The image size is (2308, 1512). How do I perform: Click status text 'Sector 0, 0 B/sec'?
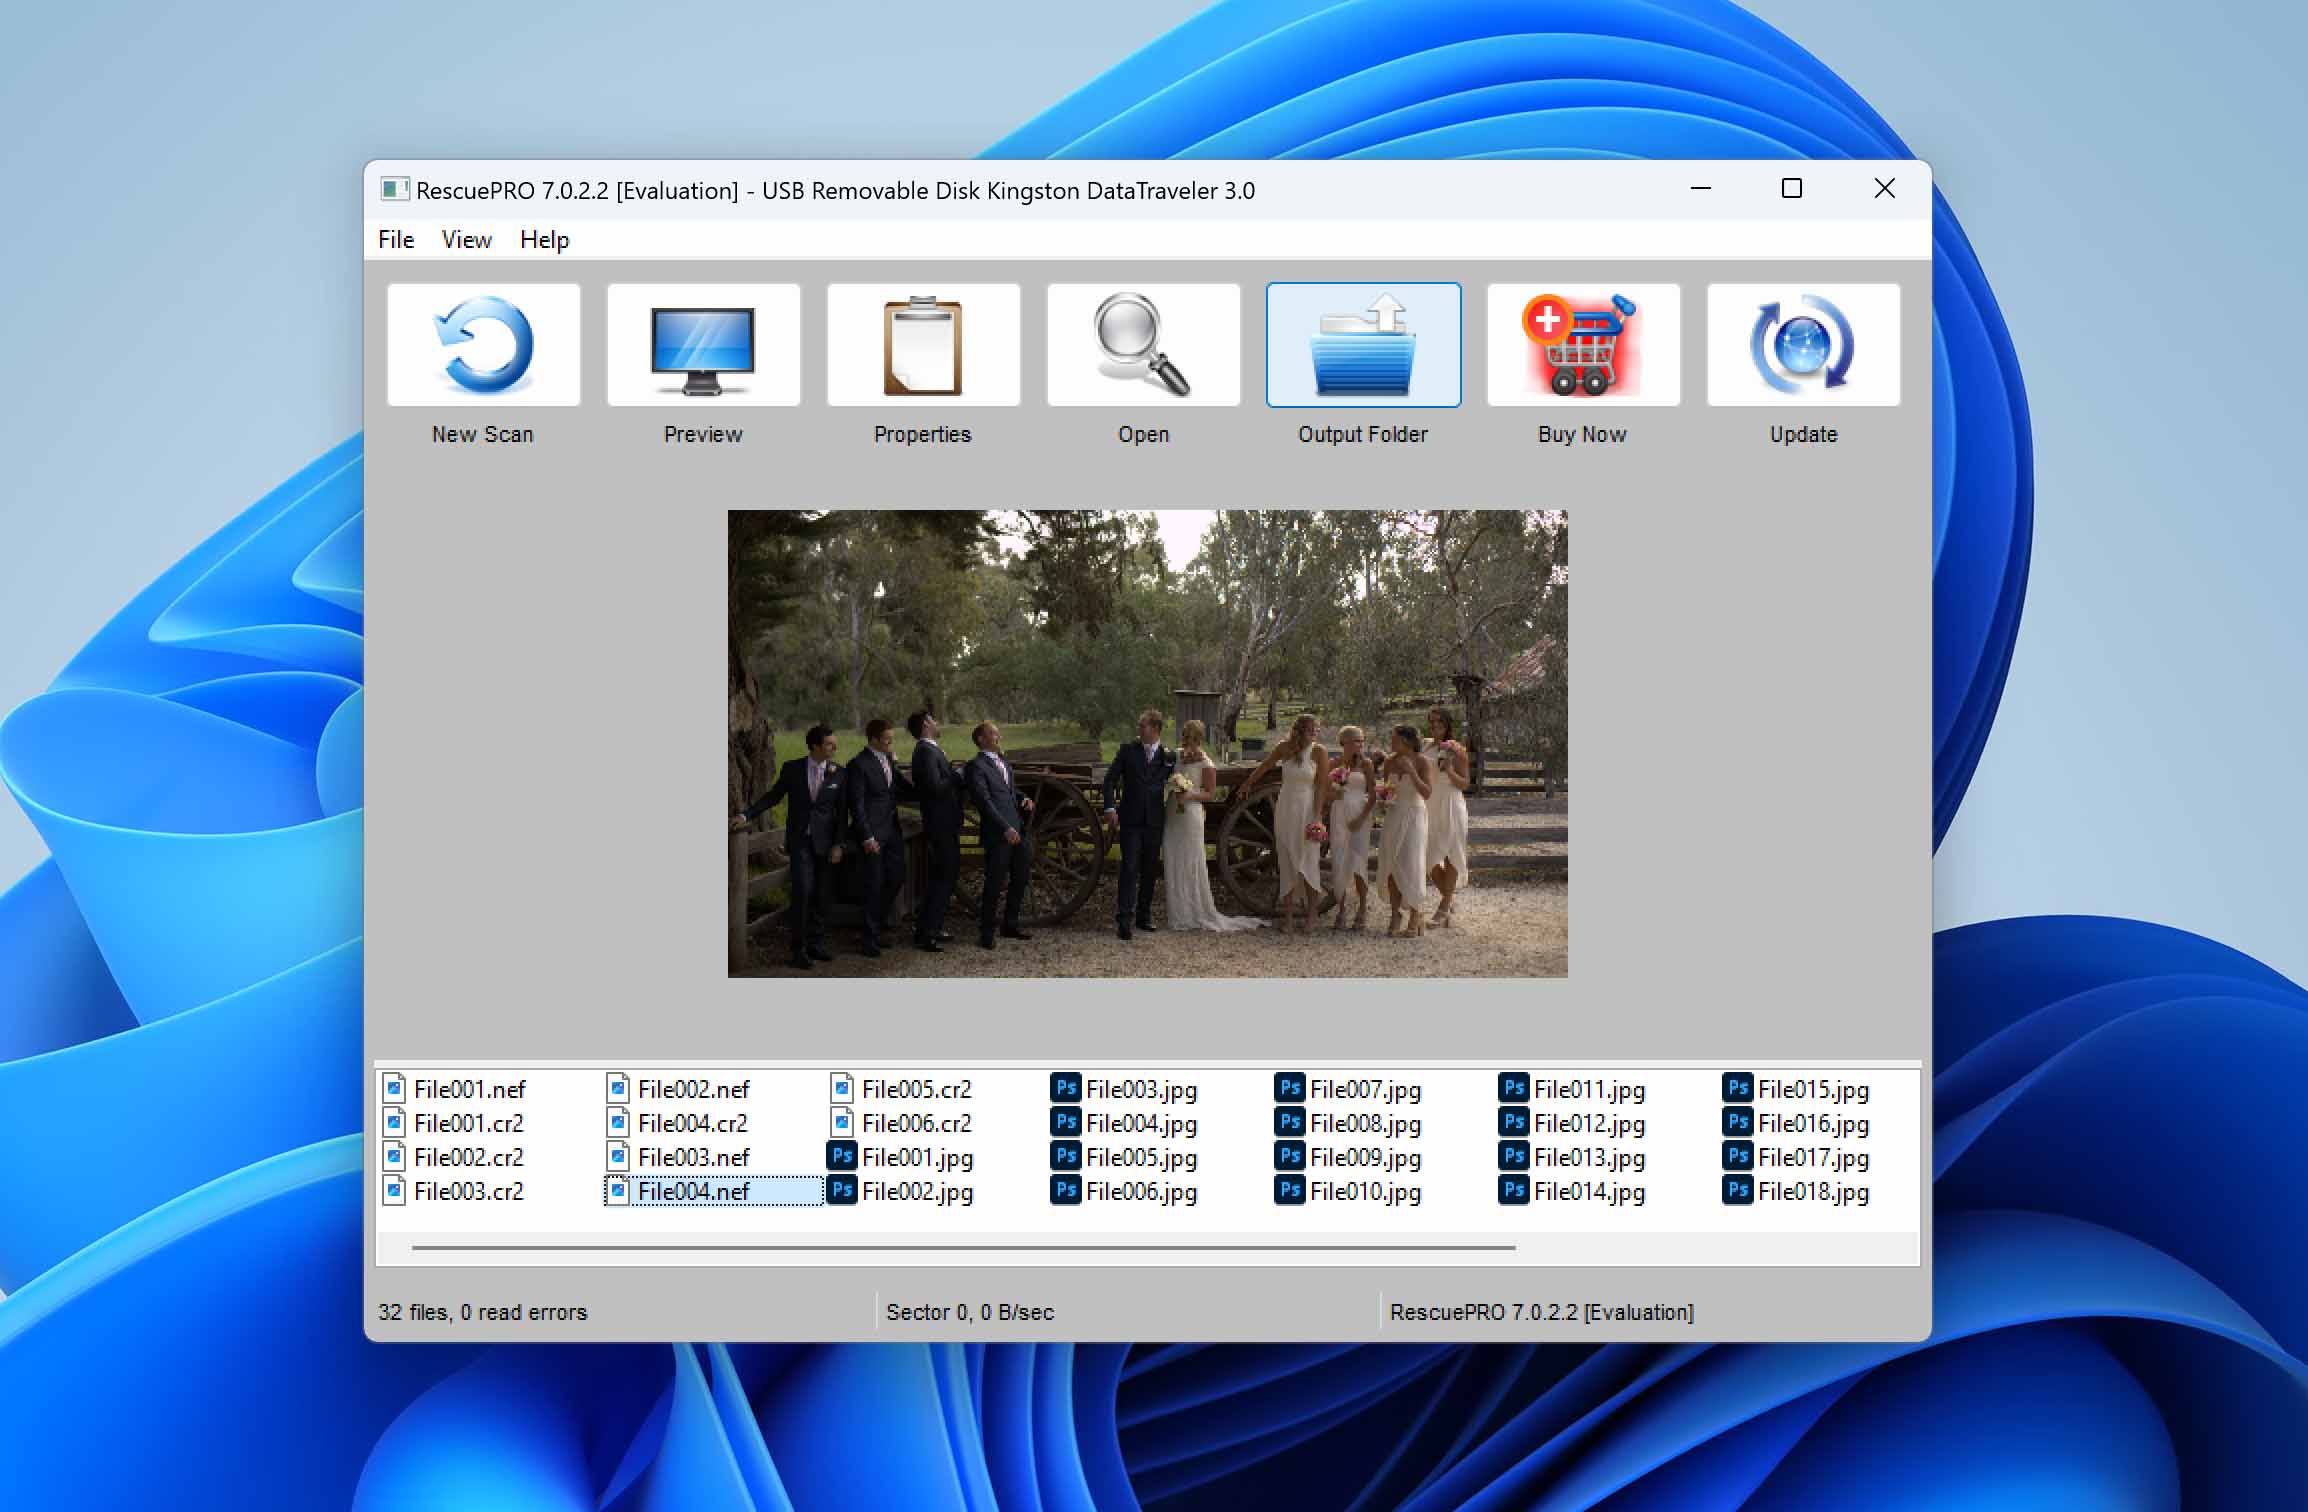(x=970, y=1312)
